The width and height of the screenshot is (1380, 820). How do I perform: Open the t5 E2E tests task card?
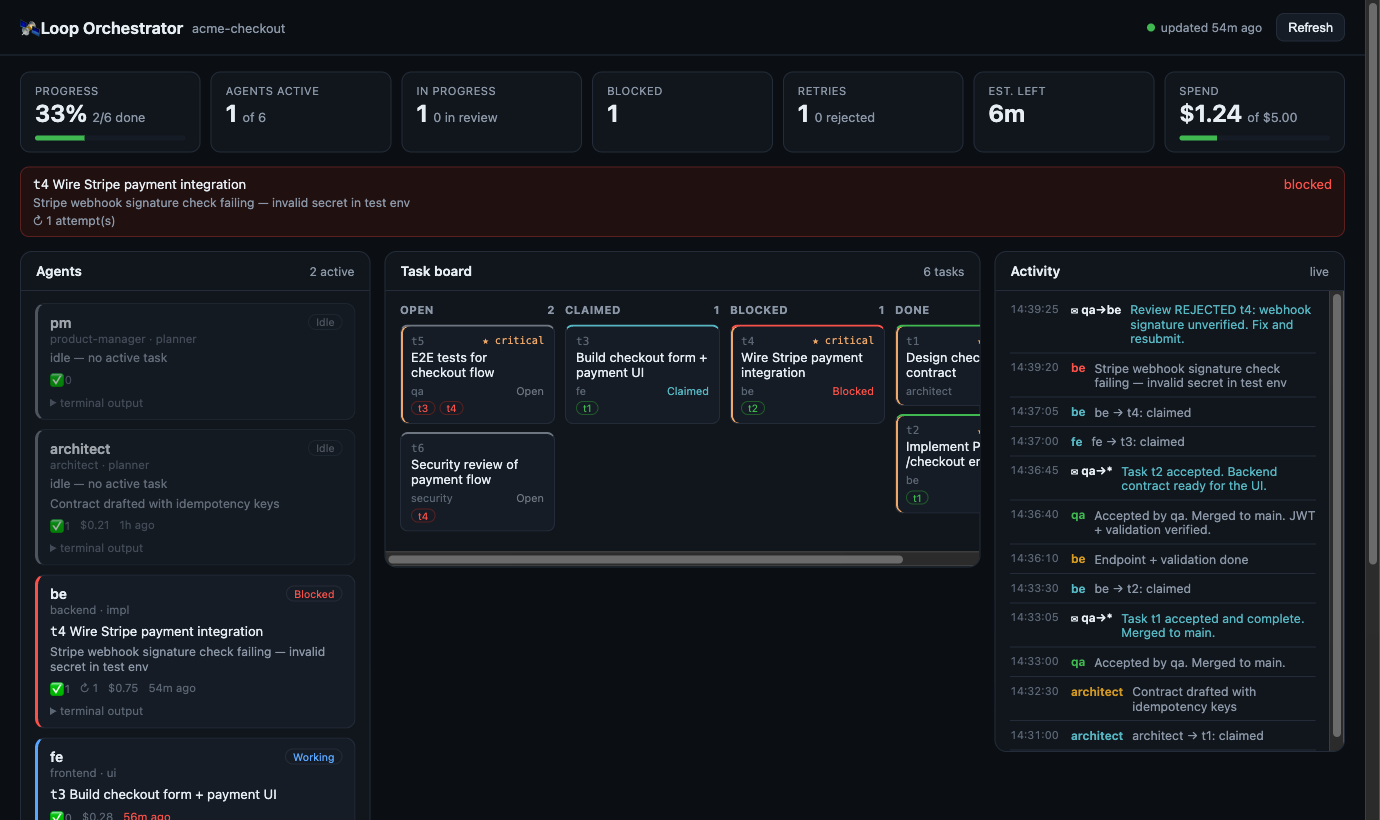click(x=477, y=374)
